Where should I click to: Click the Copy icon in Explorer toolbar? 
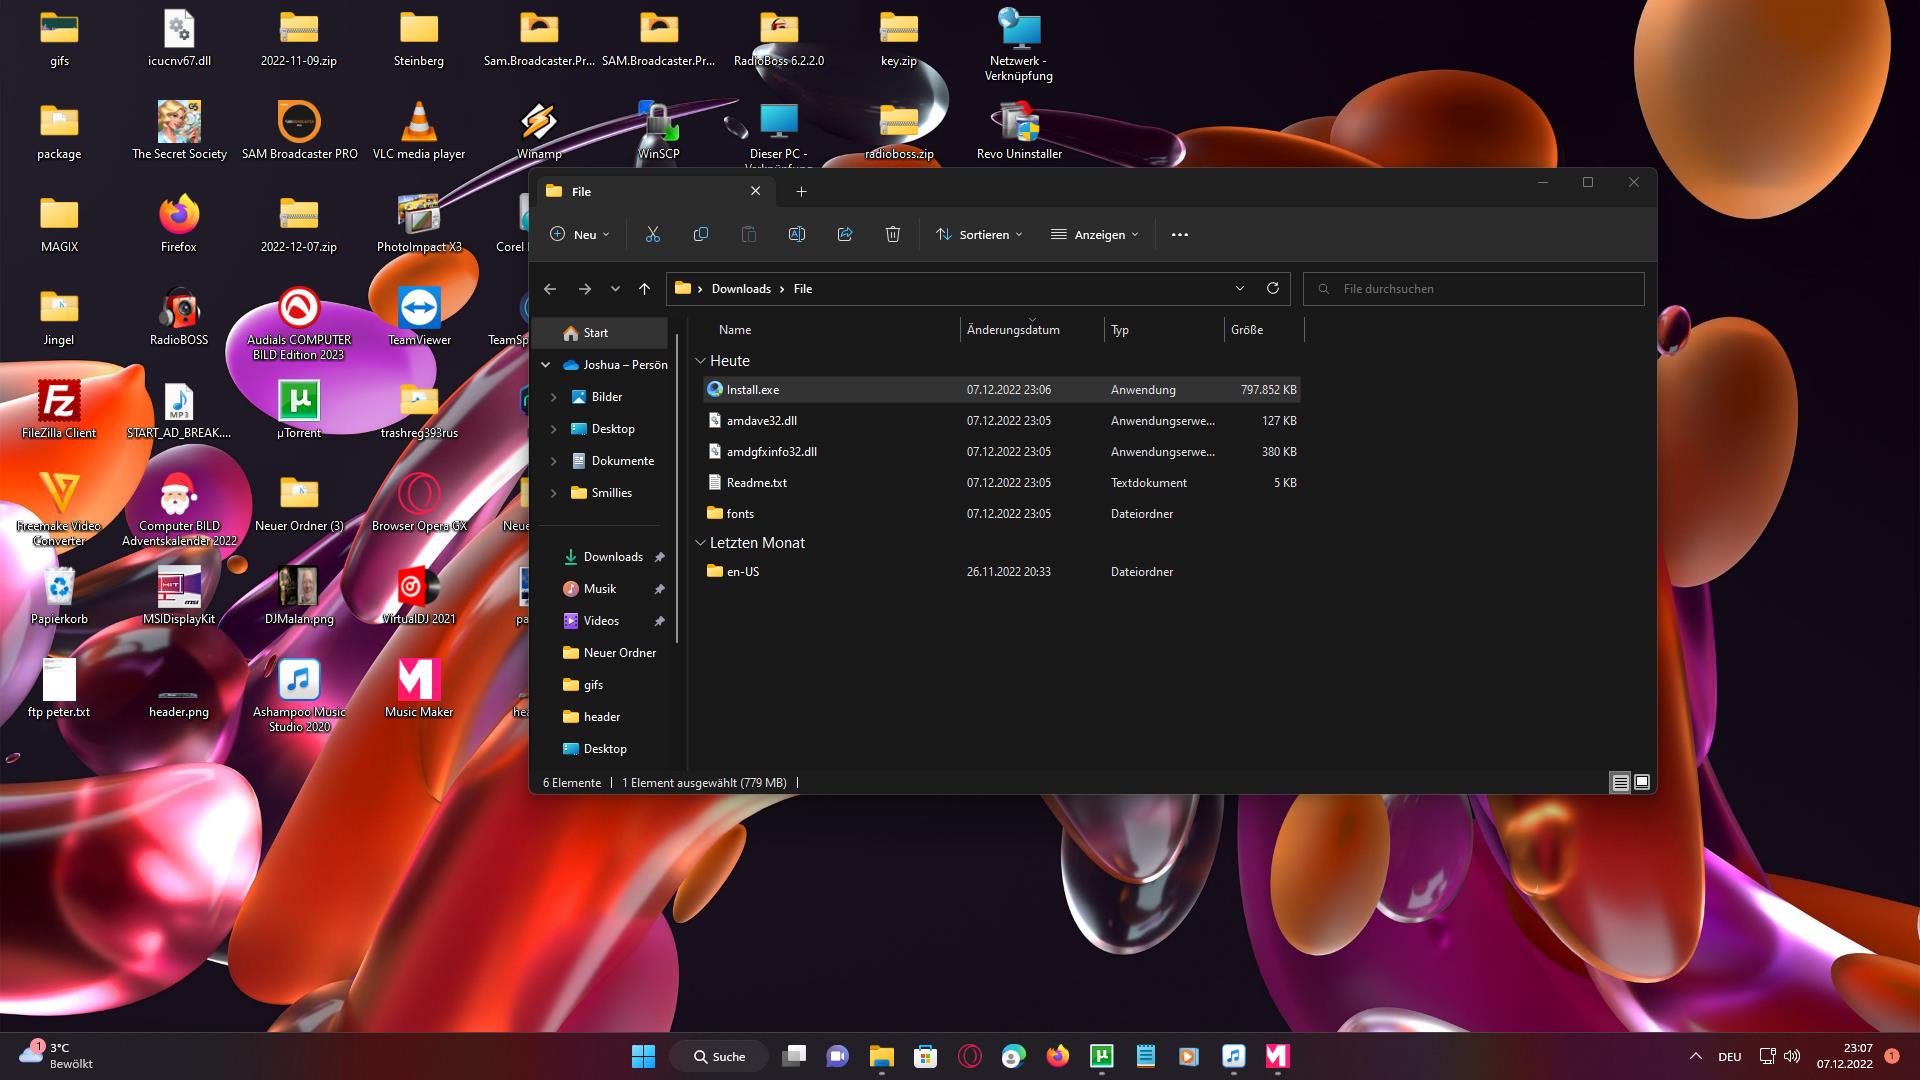[x=701, y=234]
